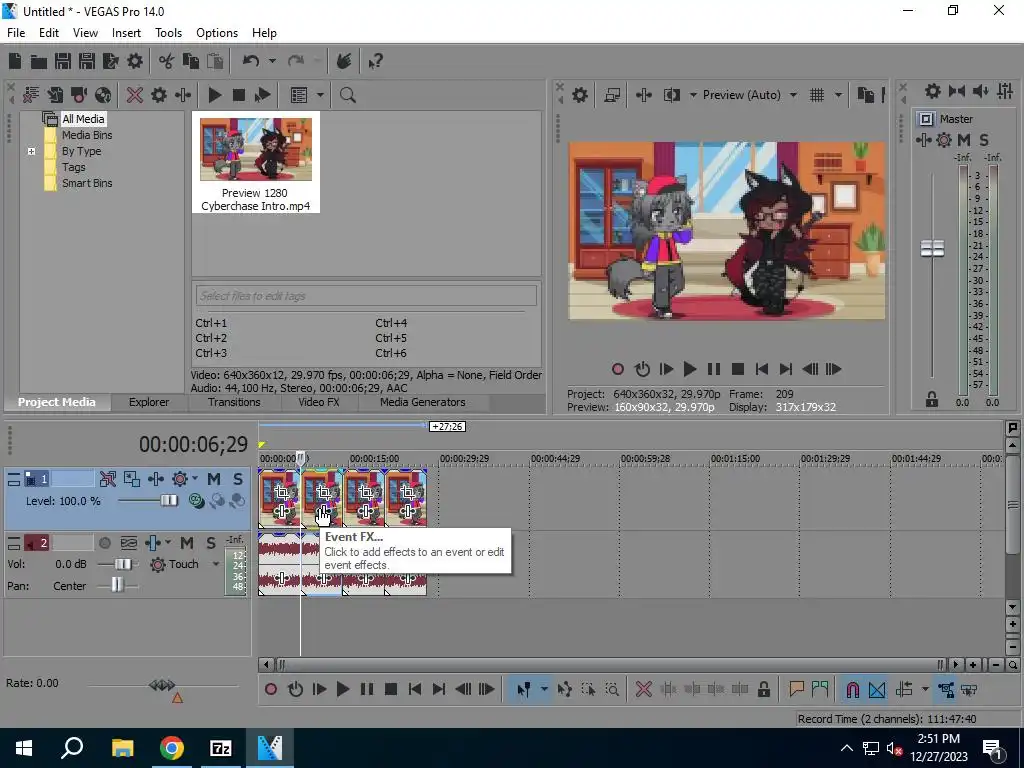Undo last action arrow
The height and width of the screenshot is (768, 1024).
(251, 61)
